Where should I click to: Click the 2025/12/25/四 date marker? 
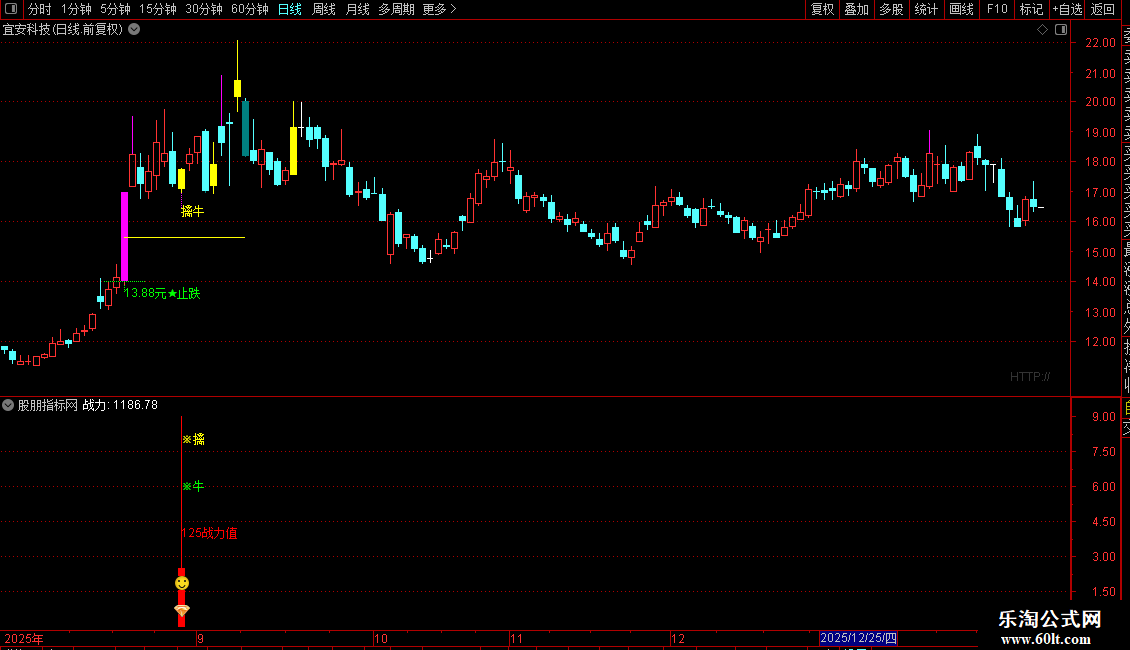tap(858, 638)
